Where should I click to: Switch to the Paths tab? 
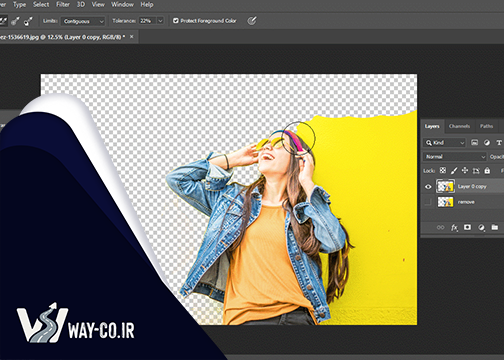tap(486, 126)
